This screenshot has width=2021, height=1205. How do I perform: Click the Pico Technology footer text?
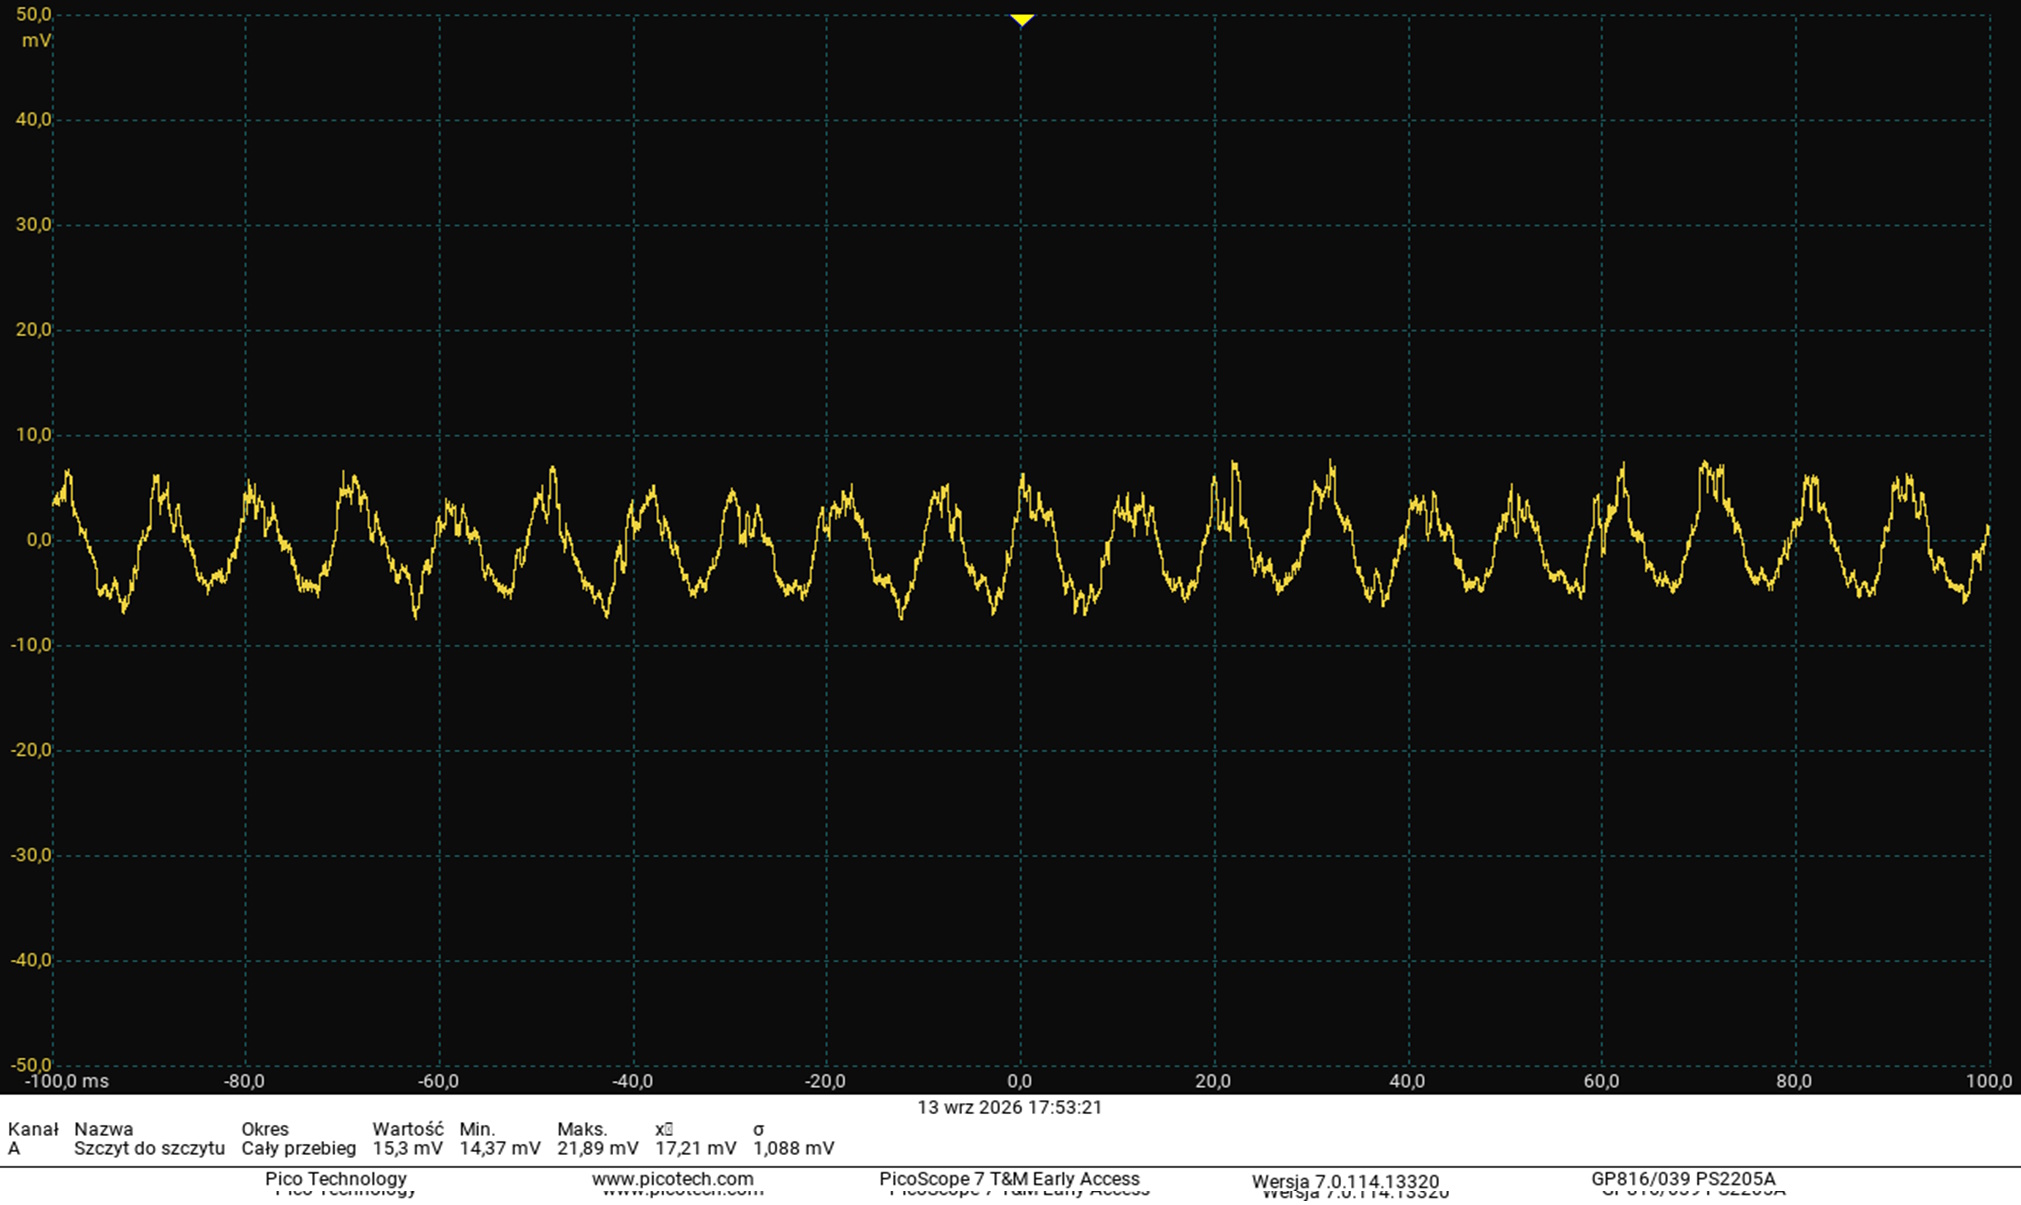(336, 1179)
